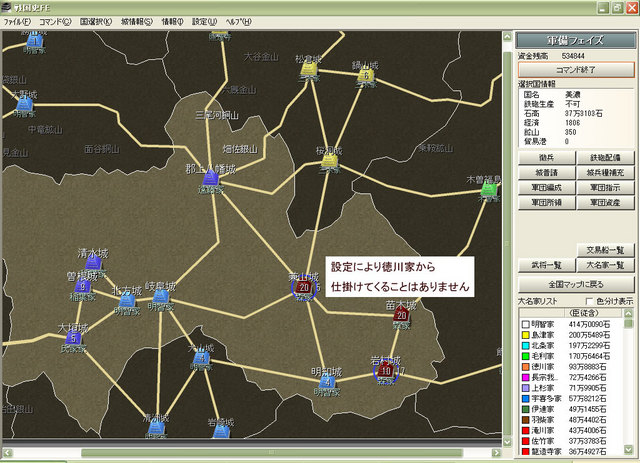
Task: Click map horizontal scrollbar left arrow
Action: pos(7,452)
